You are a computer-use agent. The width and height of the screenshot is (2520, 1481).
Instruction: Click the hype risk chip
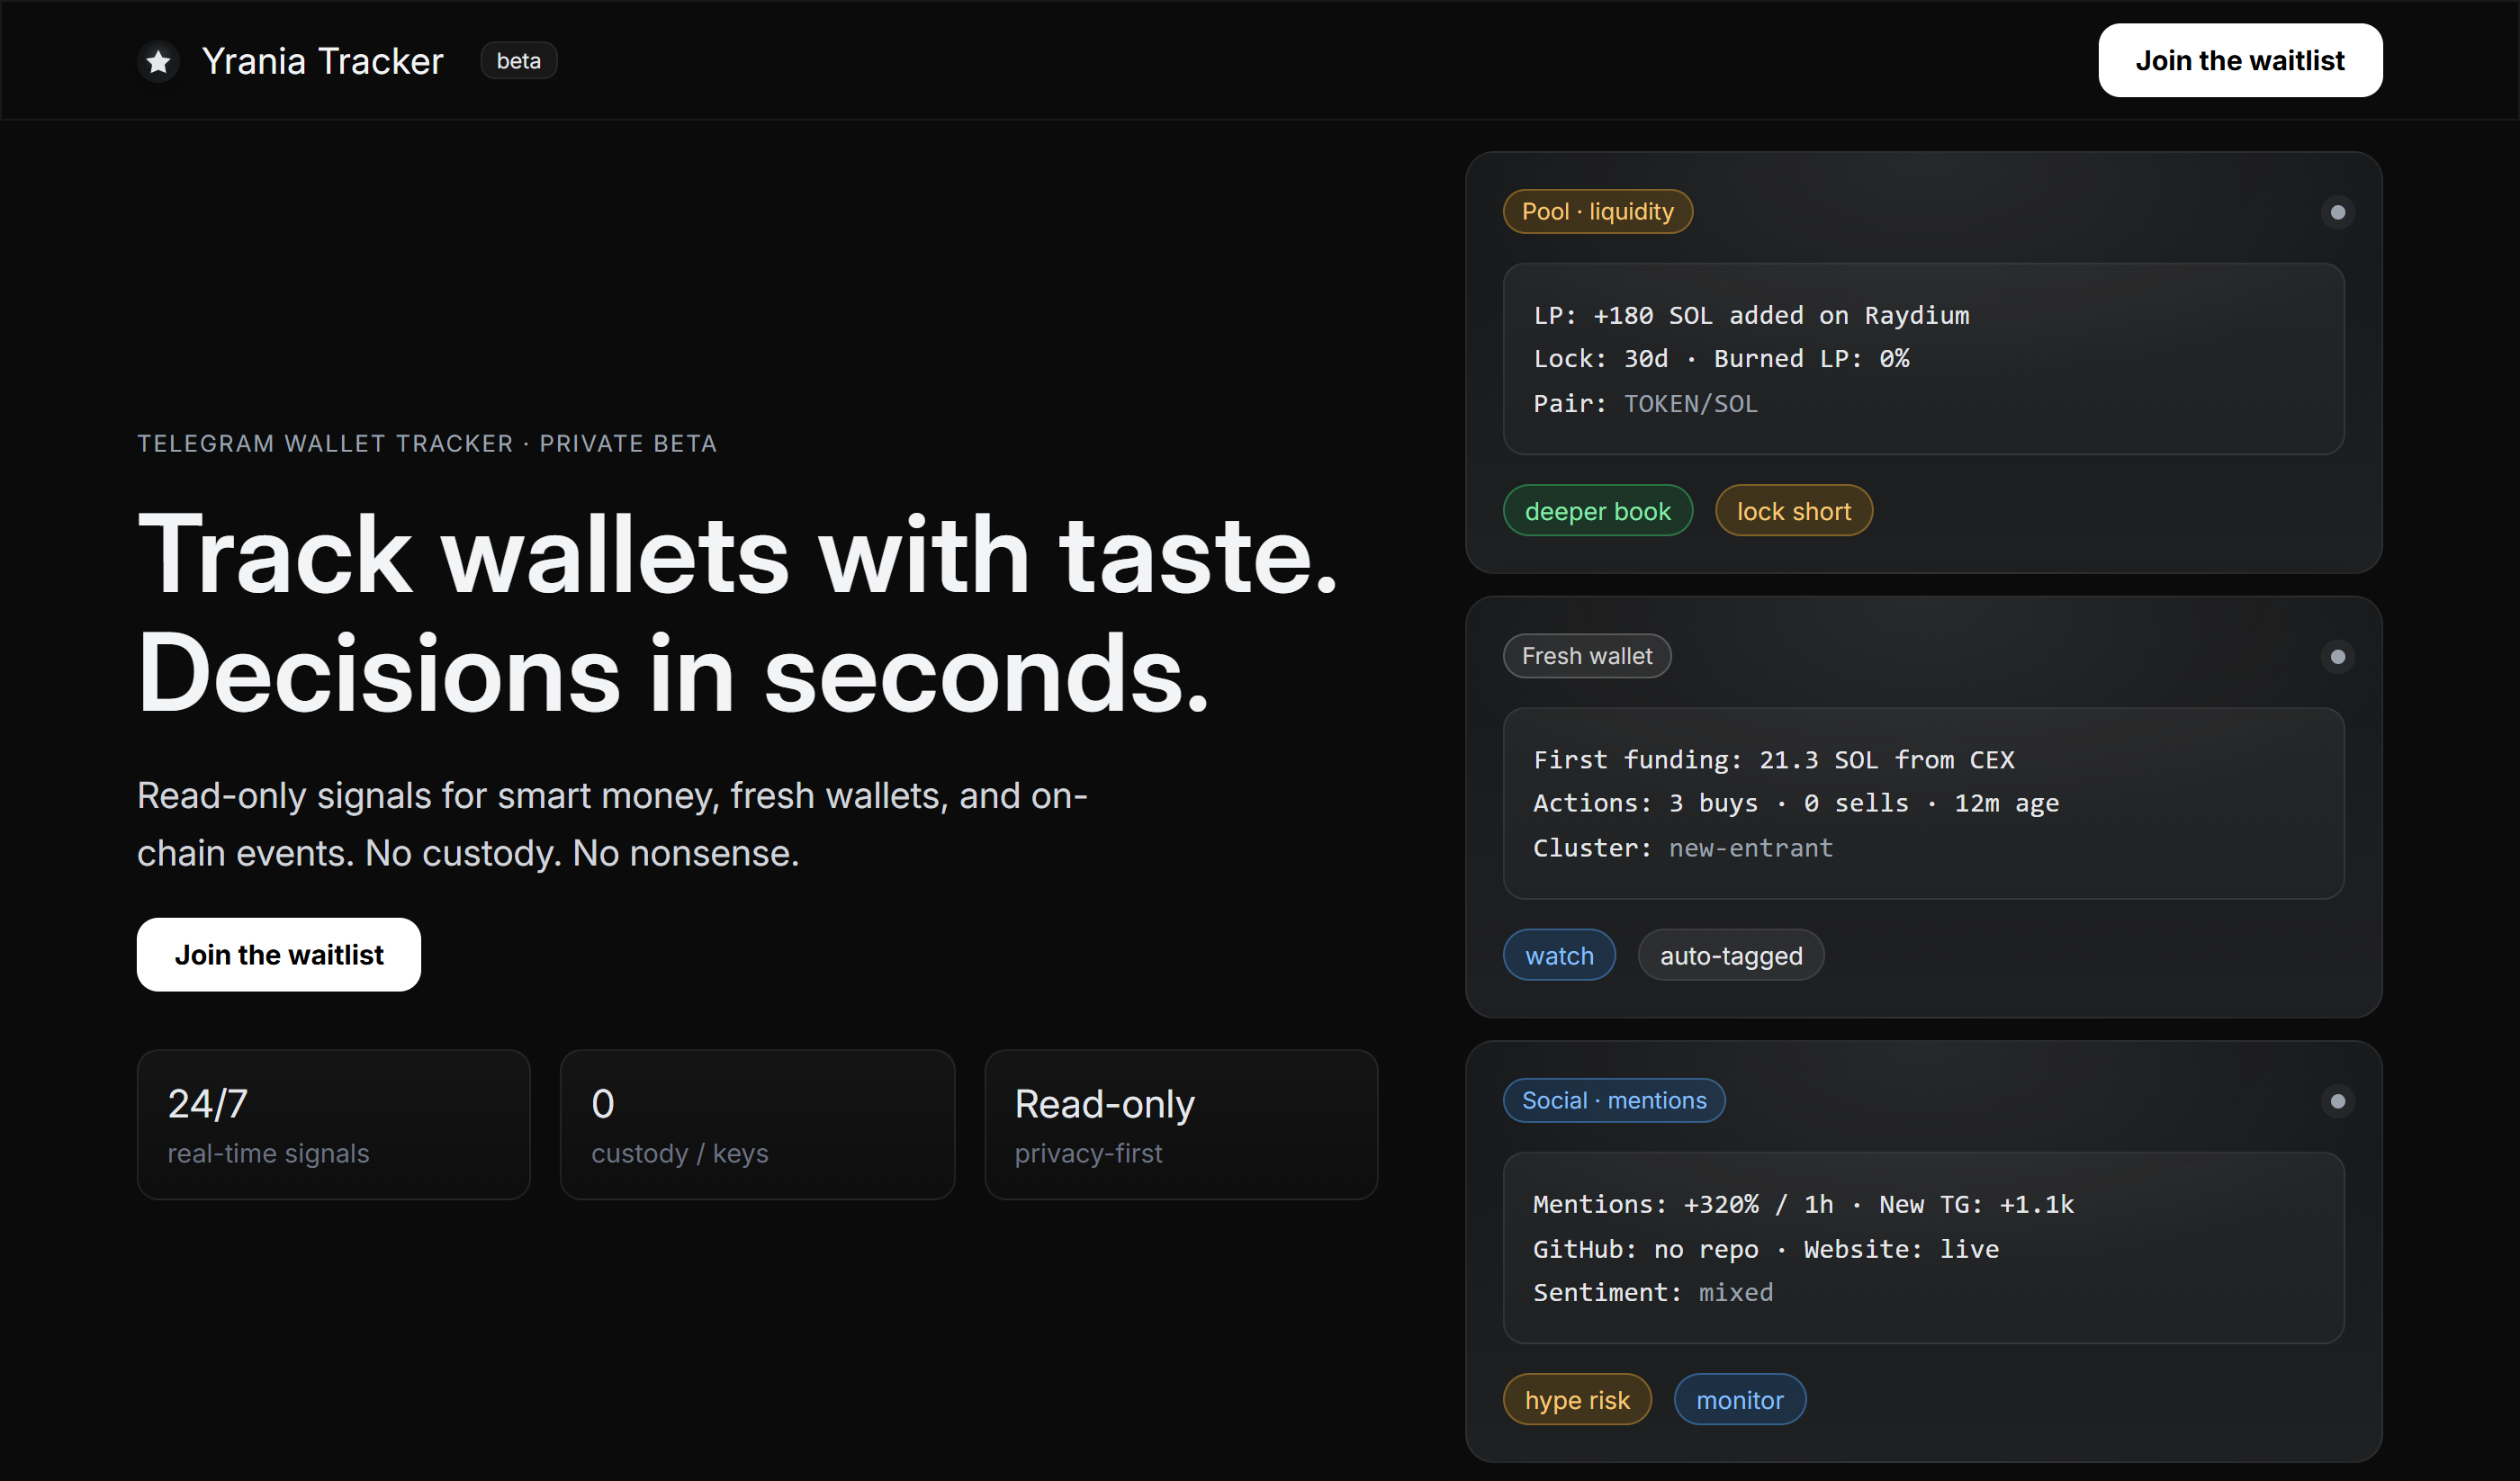pyautogui.click(x=1576, y=1399)
